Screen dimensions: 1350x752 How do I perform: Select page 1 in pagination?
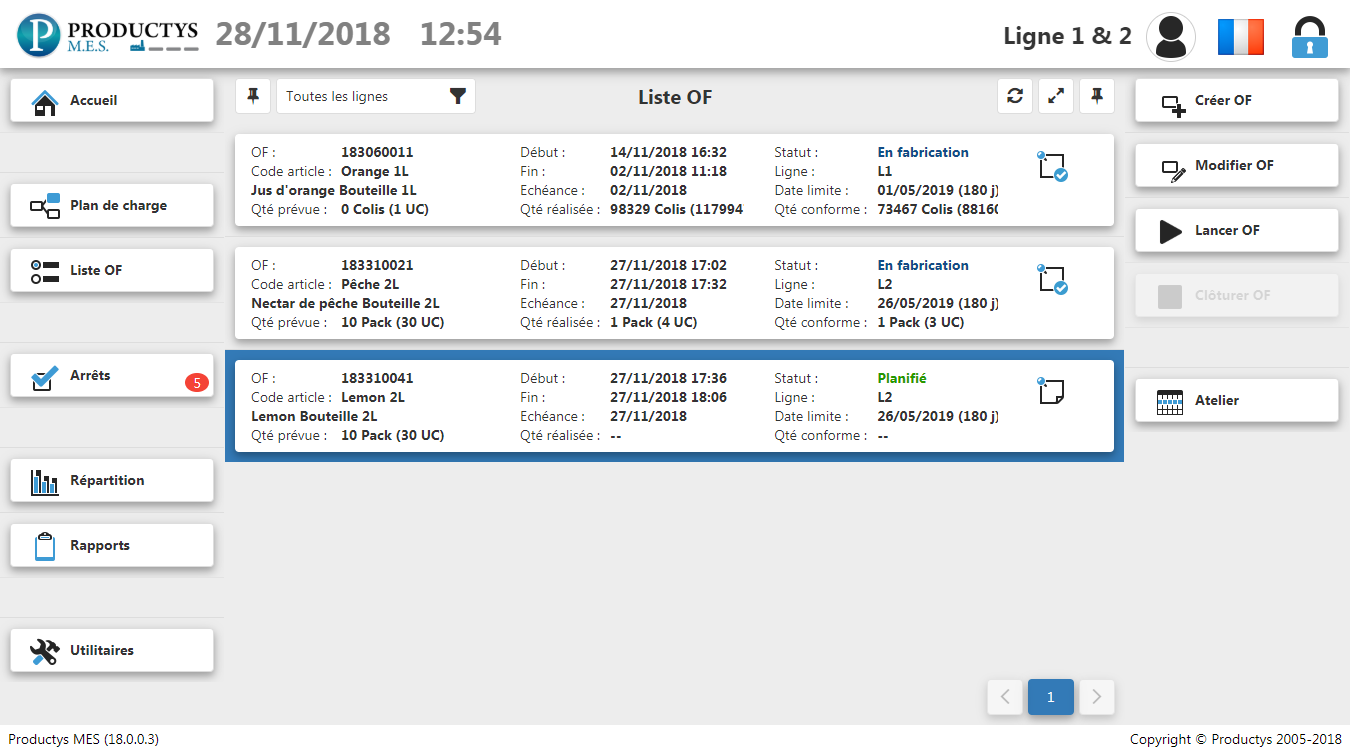tap(1050, 697)
